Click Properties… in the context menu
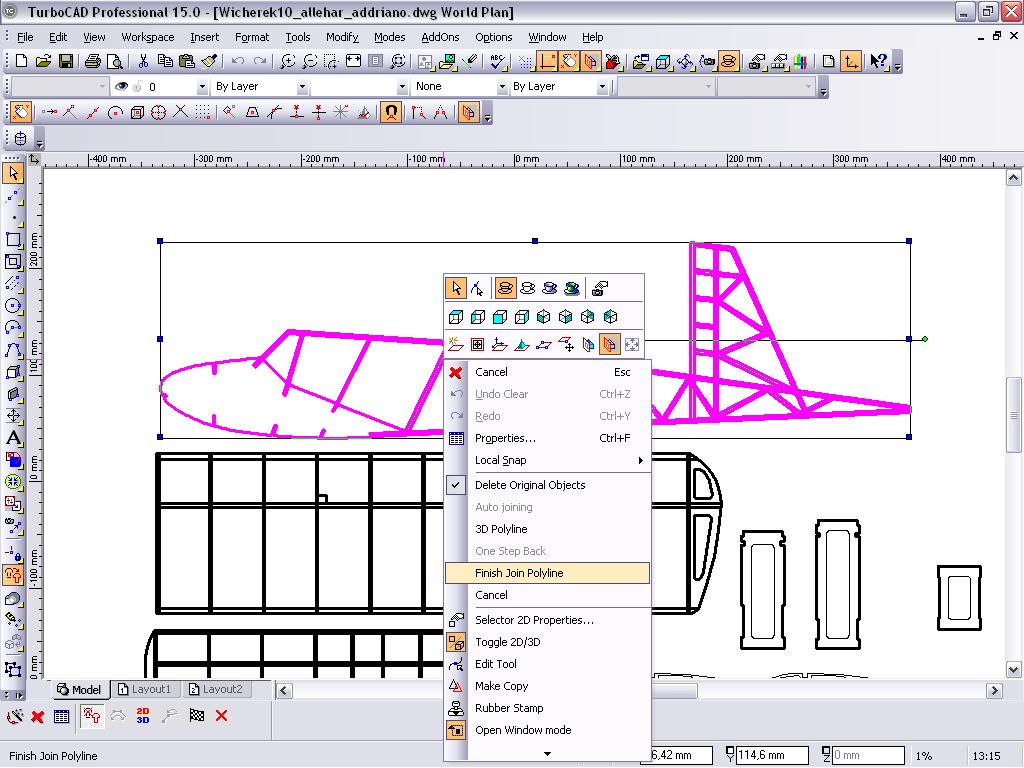 (505, 438)
